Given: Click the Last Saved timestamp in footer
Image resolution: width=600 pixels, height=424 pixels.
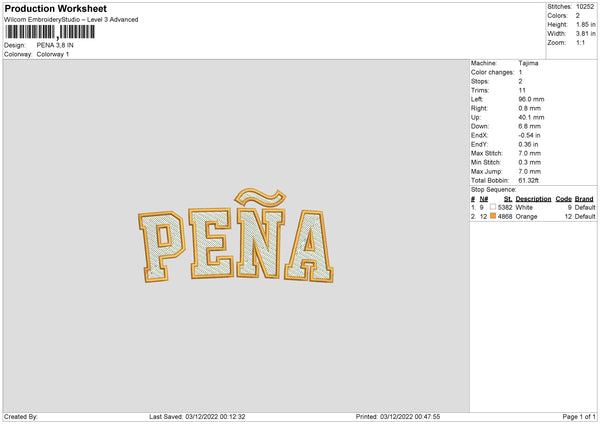Looking at the screenshot, I should point(197,416).
